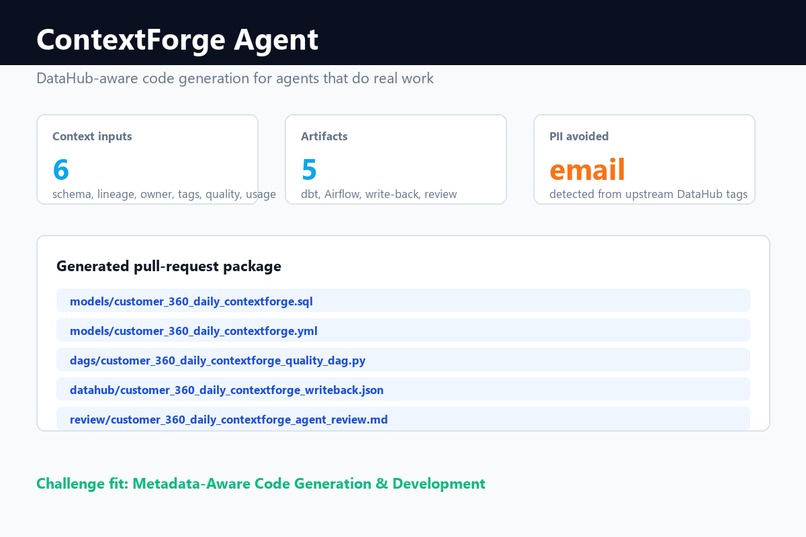Select 'detected from upstream DataHub tags' text
Image resolution: width=806 pixels, height=537 pixels.
click(x=648, y=194)
